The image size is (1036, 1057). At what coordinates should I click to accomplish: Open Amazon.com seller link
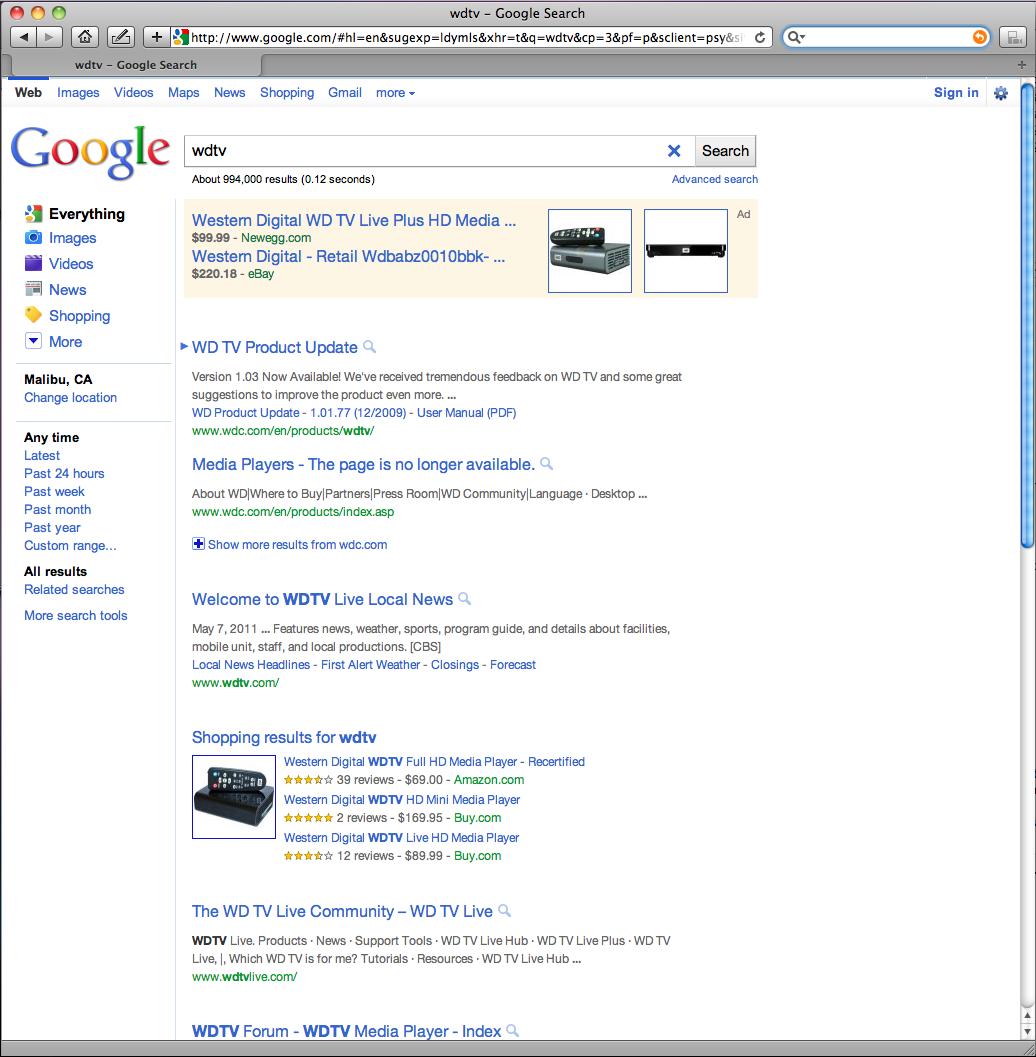coord(489,780)
